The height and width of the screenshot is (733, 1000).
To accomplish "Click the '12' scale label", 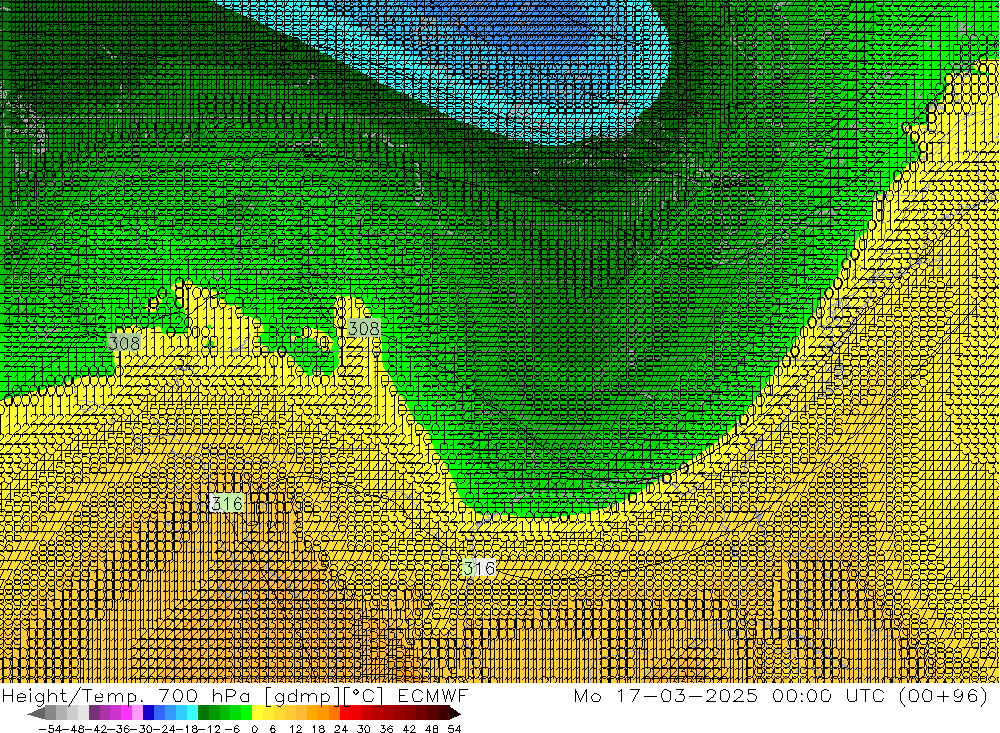I will [295, 729].
